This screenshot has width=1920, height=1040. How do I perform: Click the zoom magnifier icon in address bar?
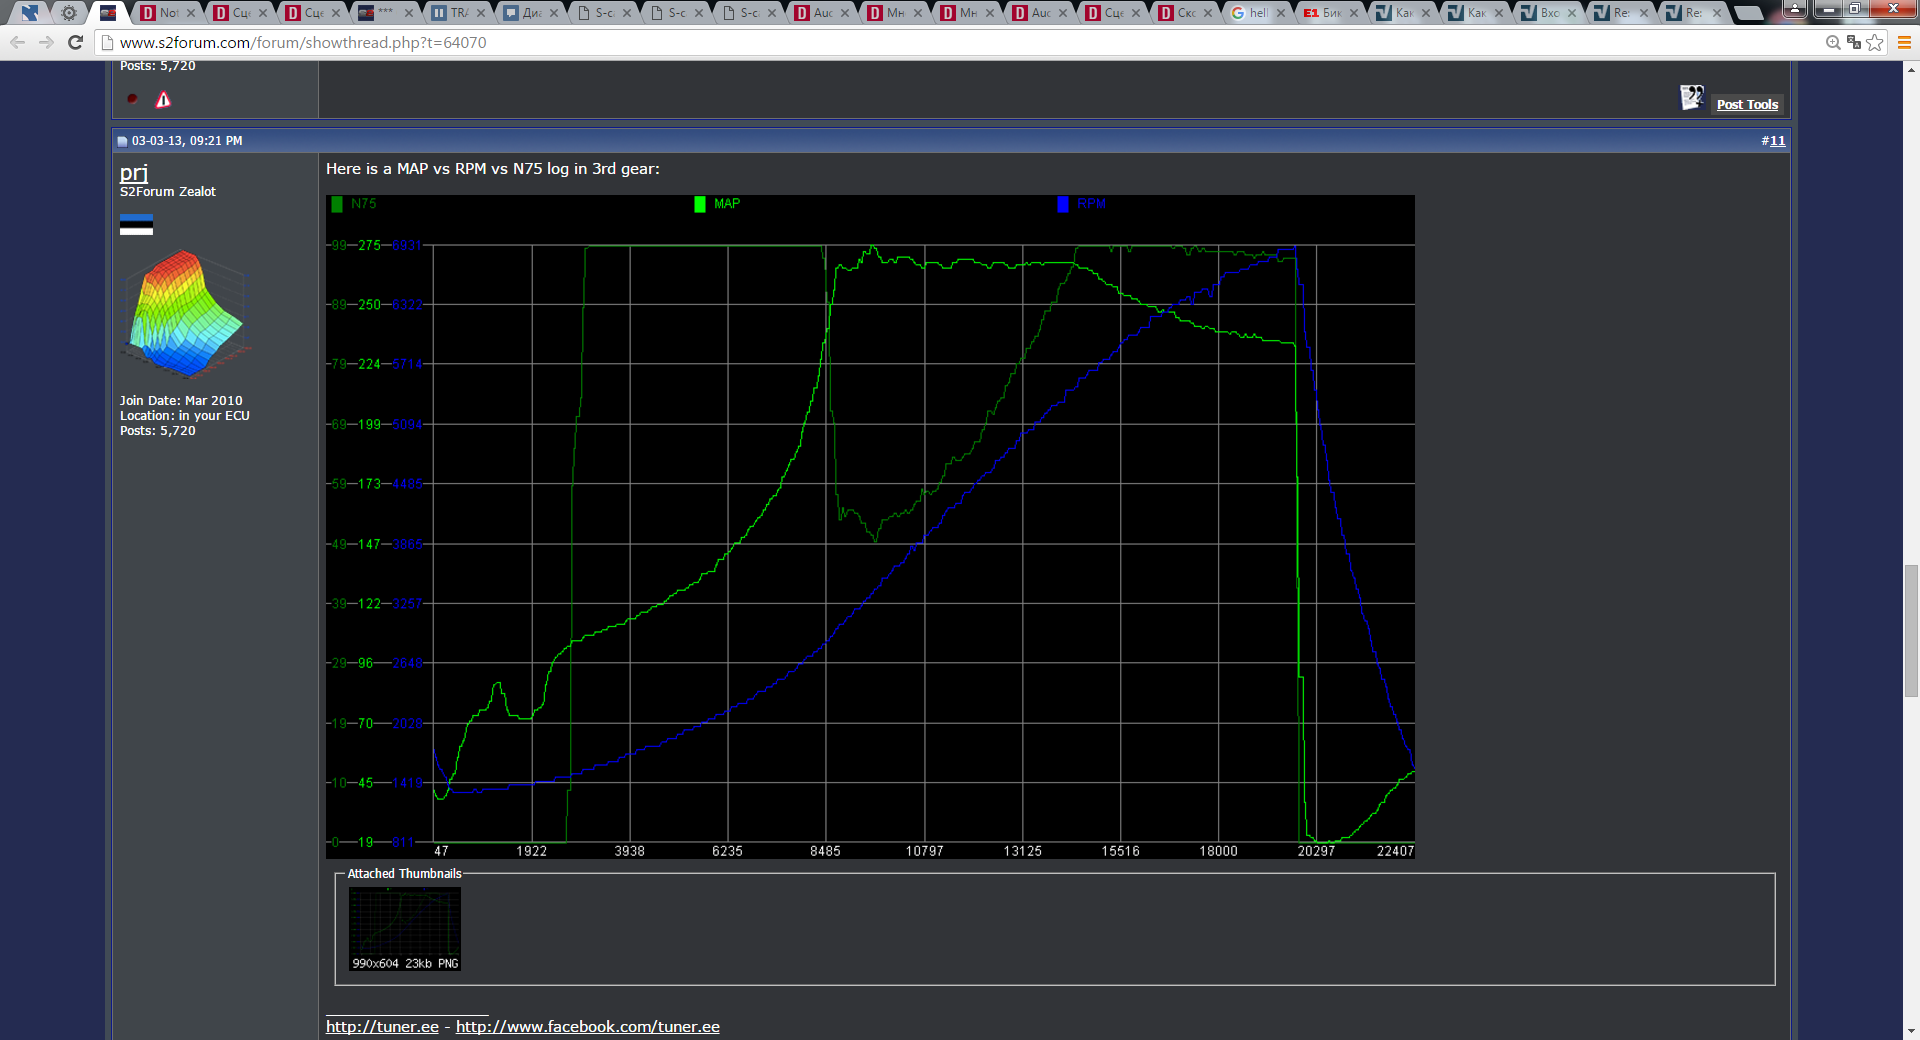1833,42
